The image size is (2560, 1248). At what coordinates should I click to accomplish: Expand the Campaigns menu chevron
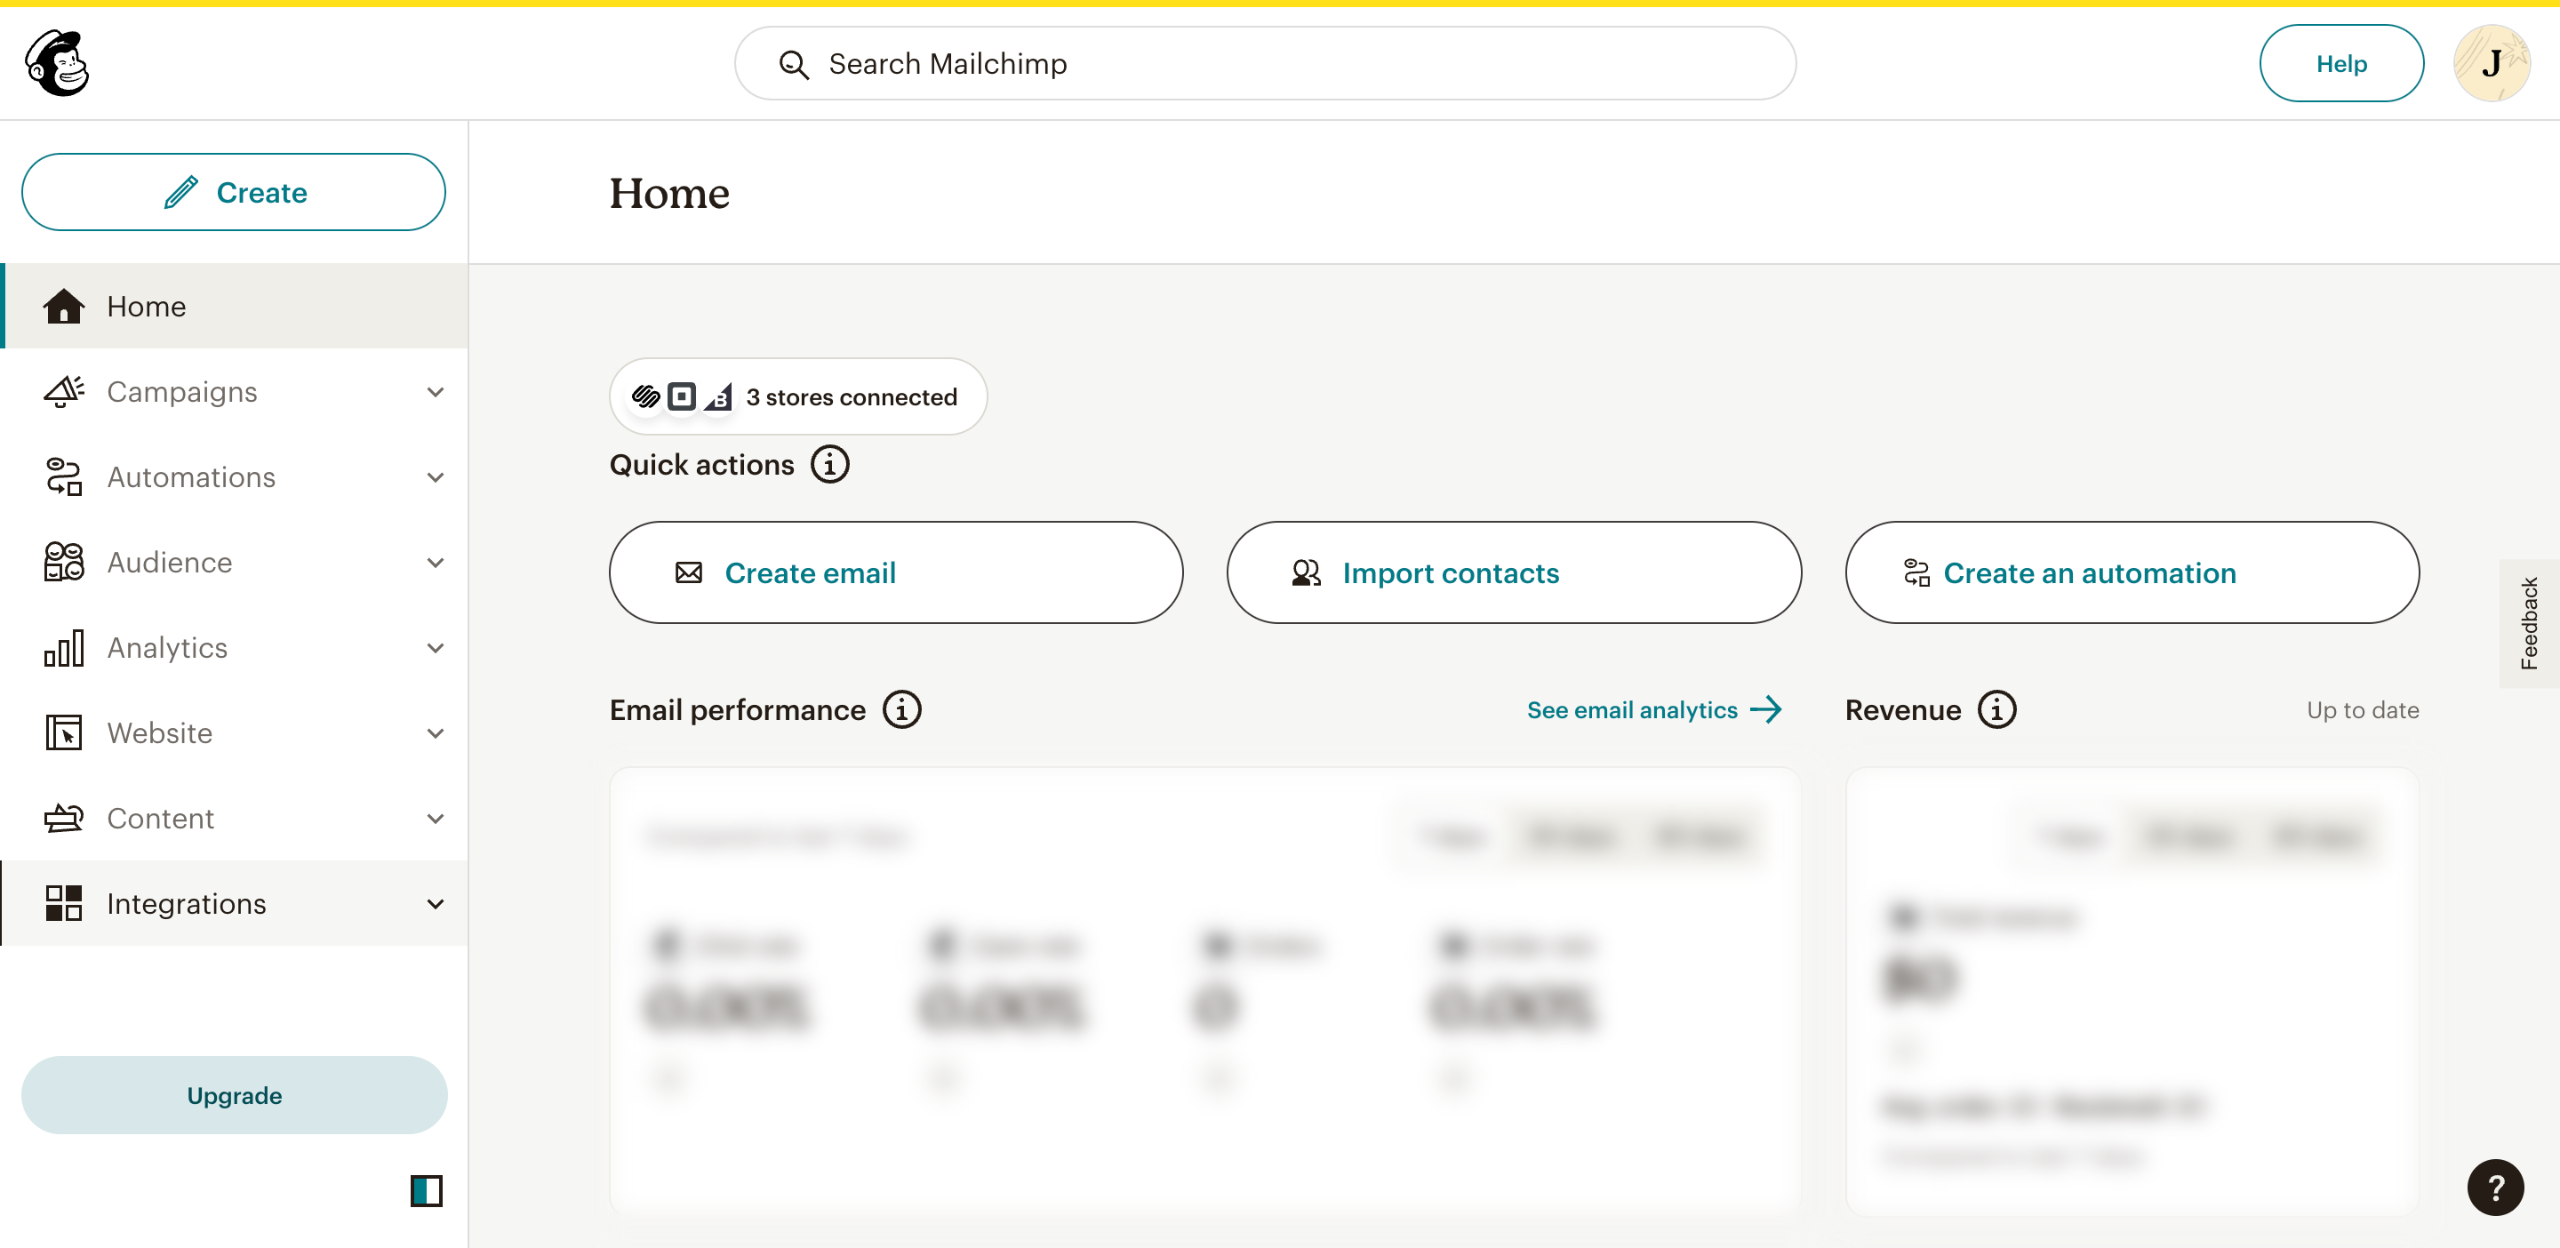click(435, 392)
